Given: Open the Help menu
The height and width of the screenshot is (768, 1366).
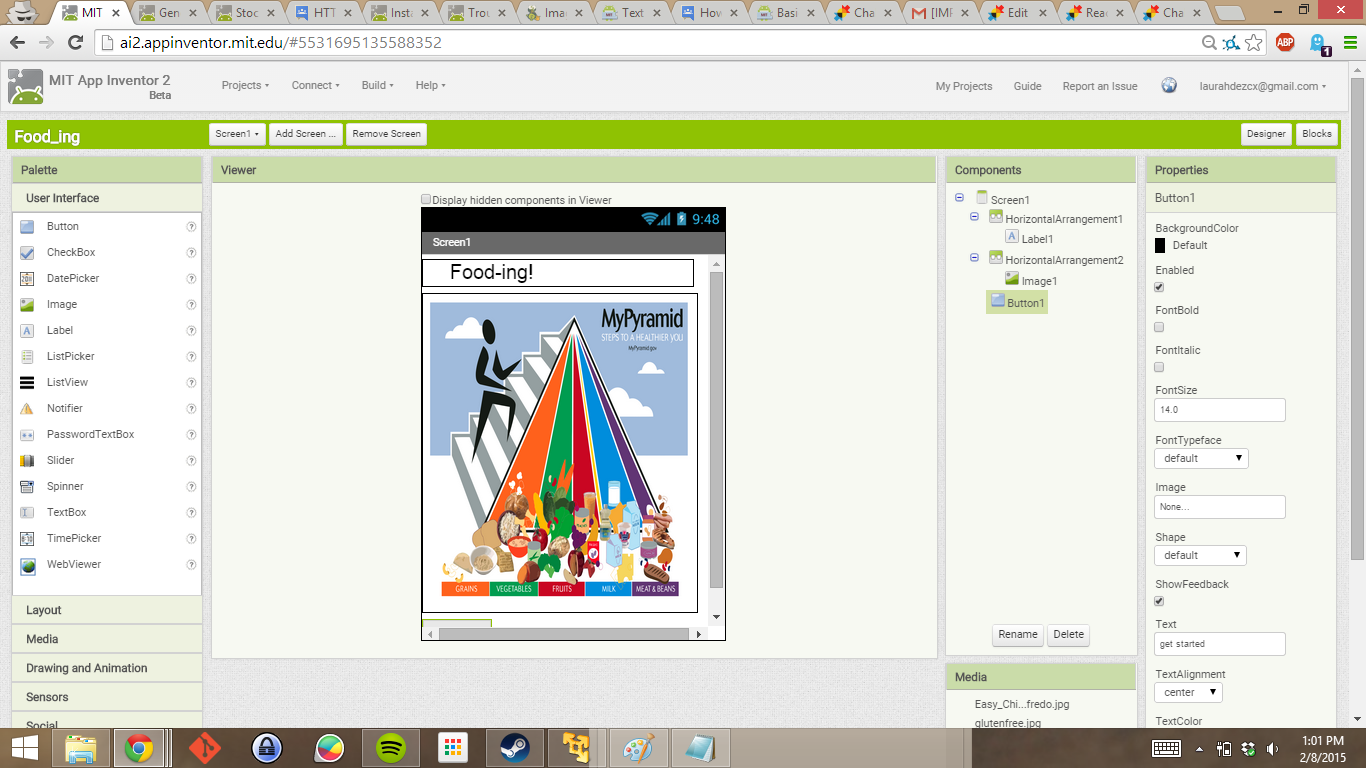Looking at the screenshot, I should (x=430, y=86).
